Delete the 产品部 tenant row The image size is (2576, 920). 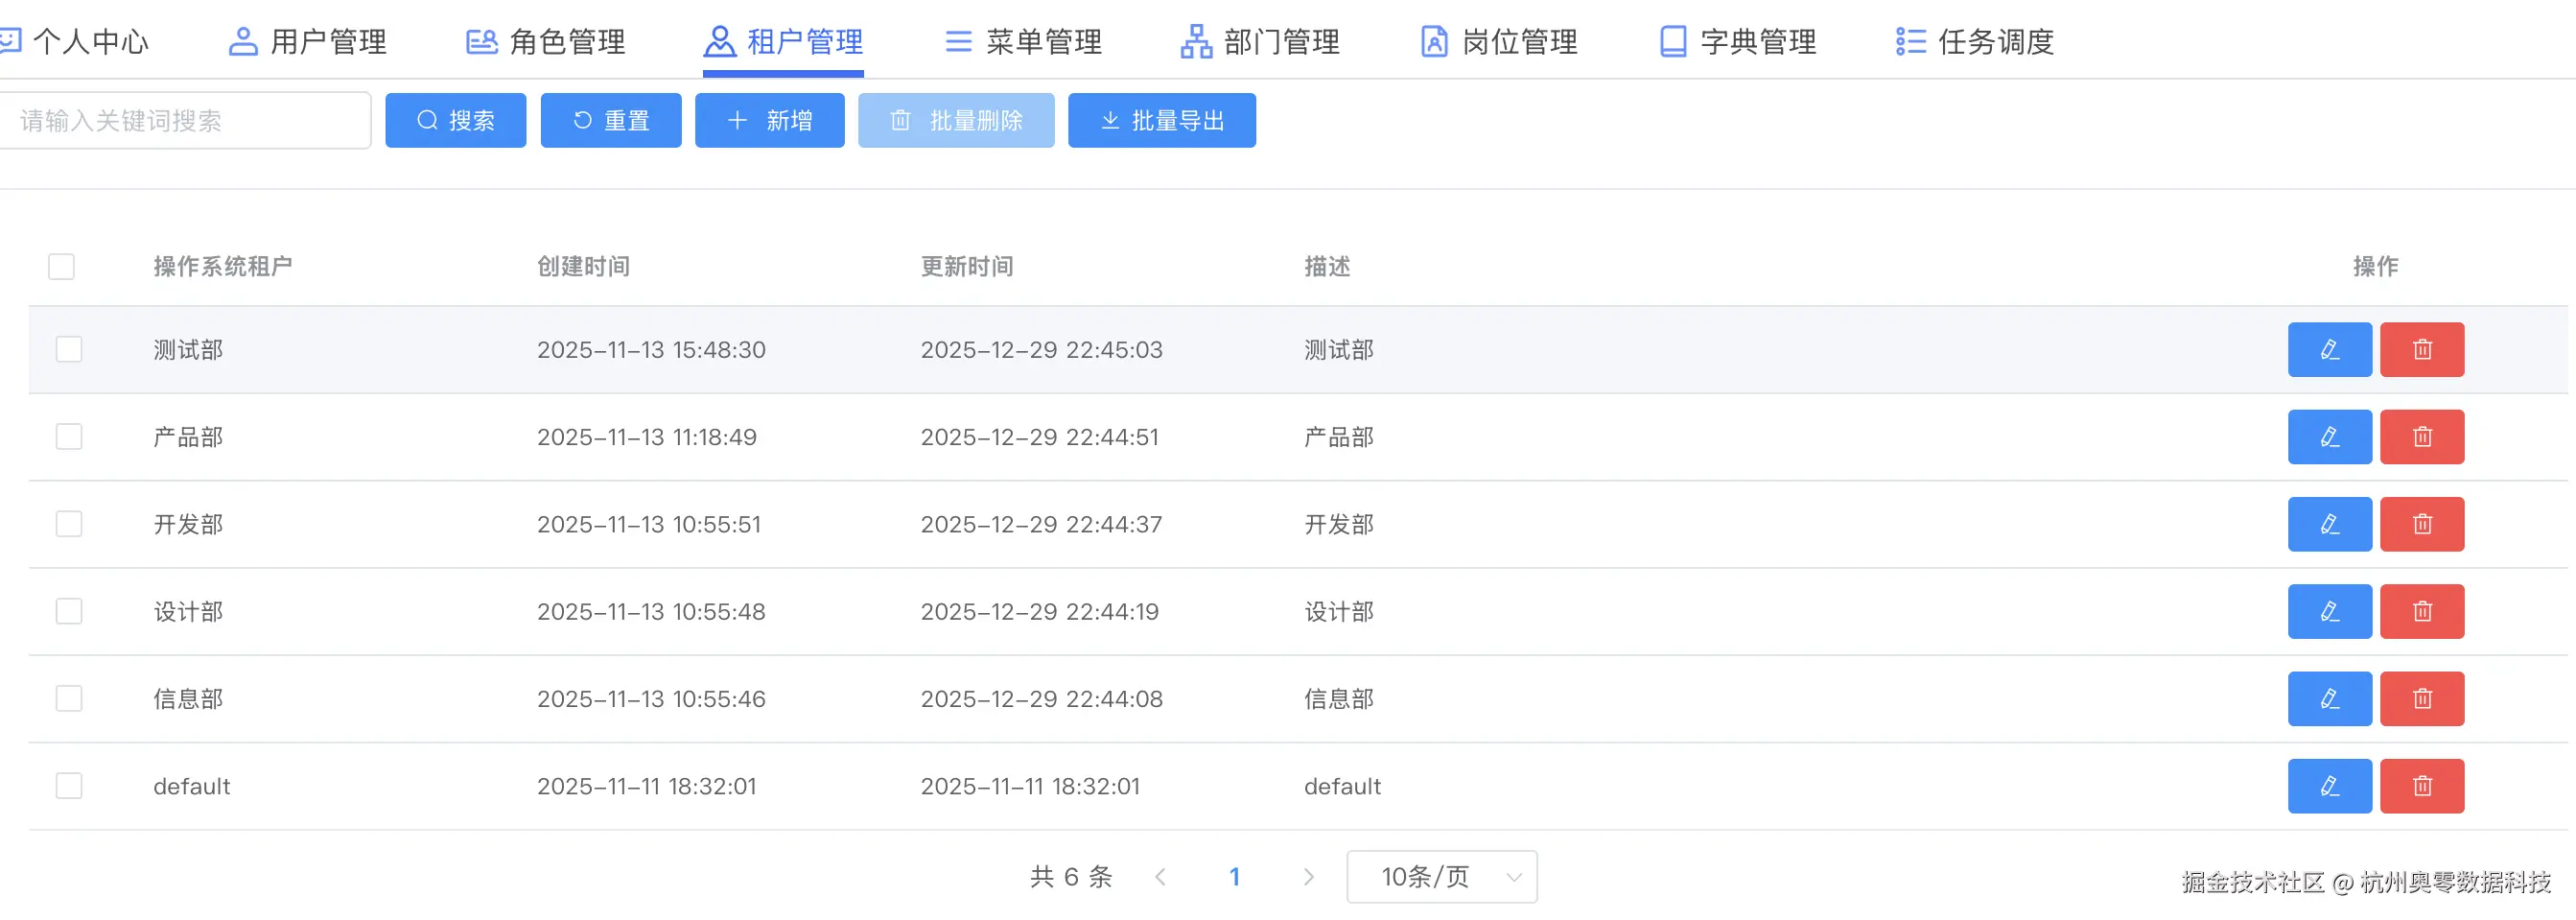[2422, 437]
